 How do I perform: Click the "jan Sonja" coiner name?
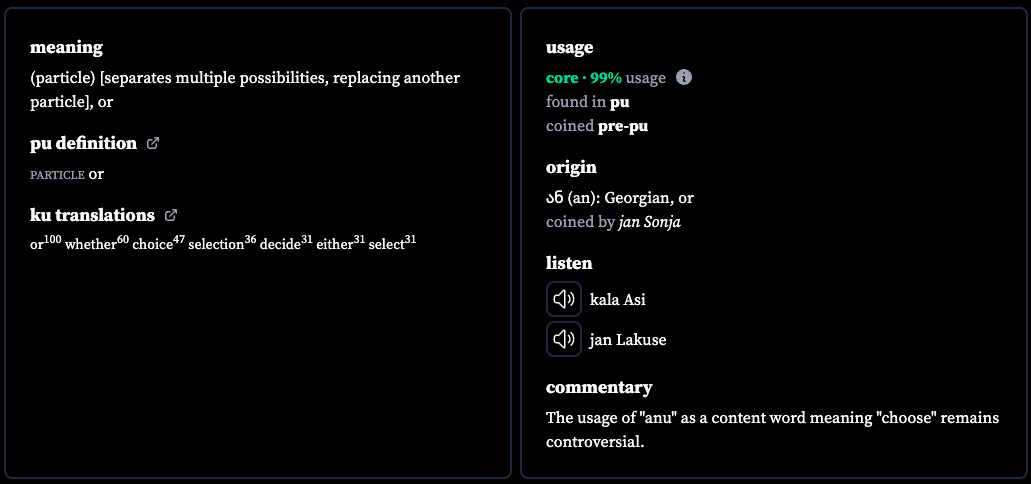650,222
